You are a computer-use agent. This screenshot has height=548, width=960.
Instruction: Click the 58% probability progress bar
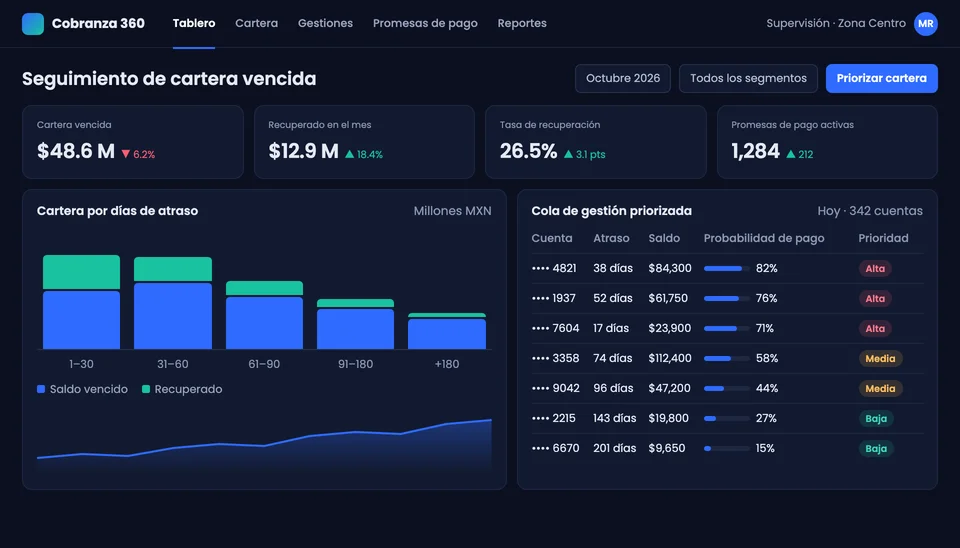click(727, 358)
